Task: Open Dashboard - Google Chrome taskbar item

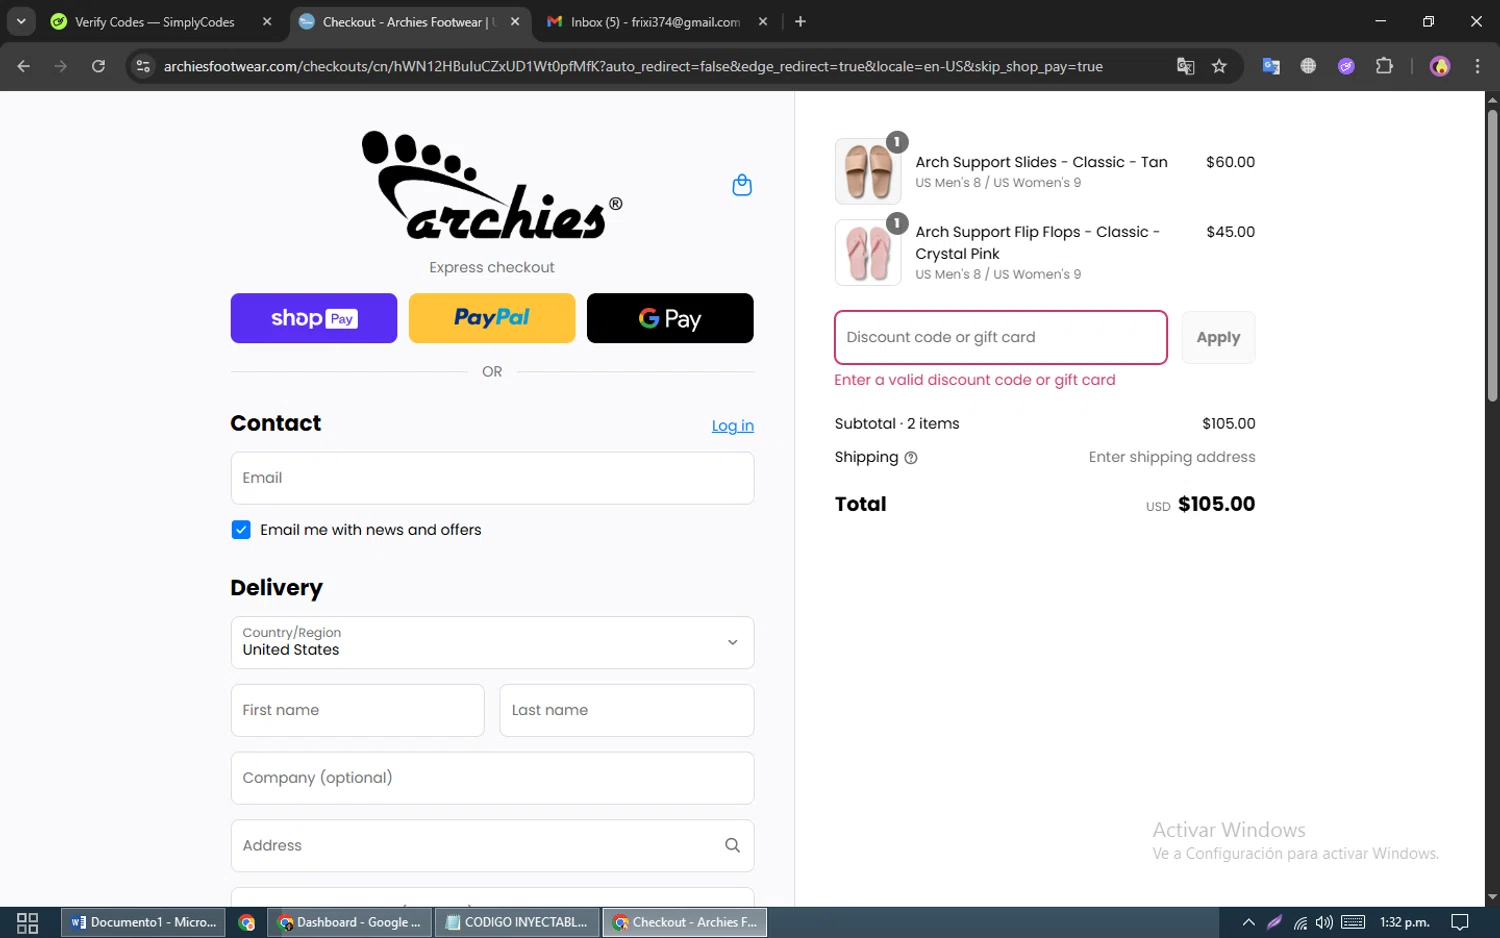Action: [x=350, y=922]
